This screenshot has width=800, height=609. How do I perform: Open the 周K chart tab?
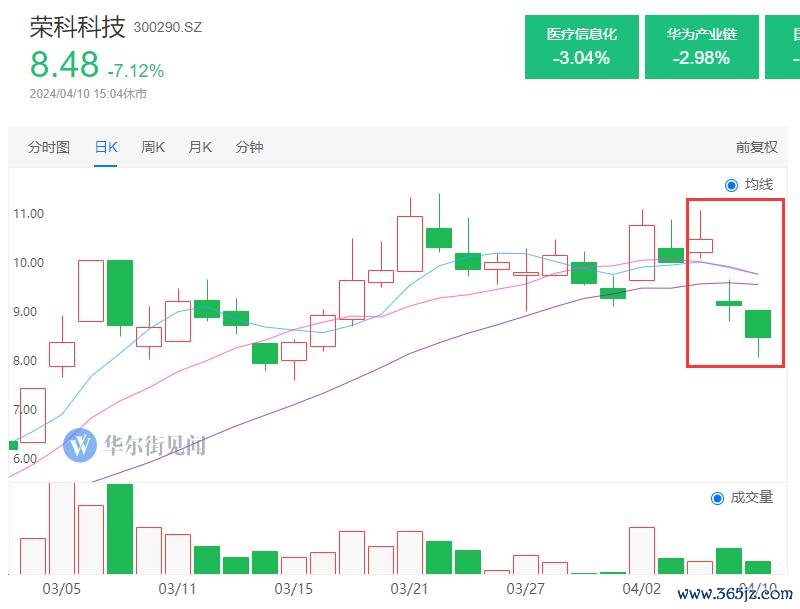pos(153,147)
